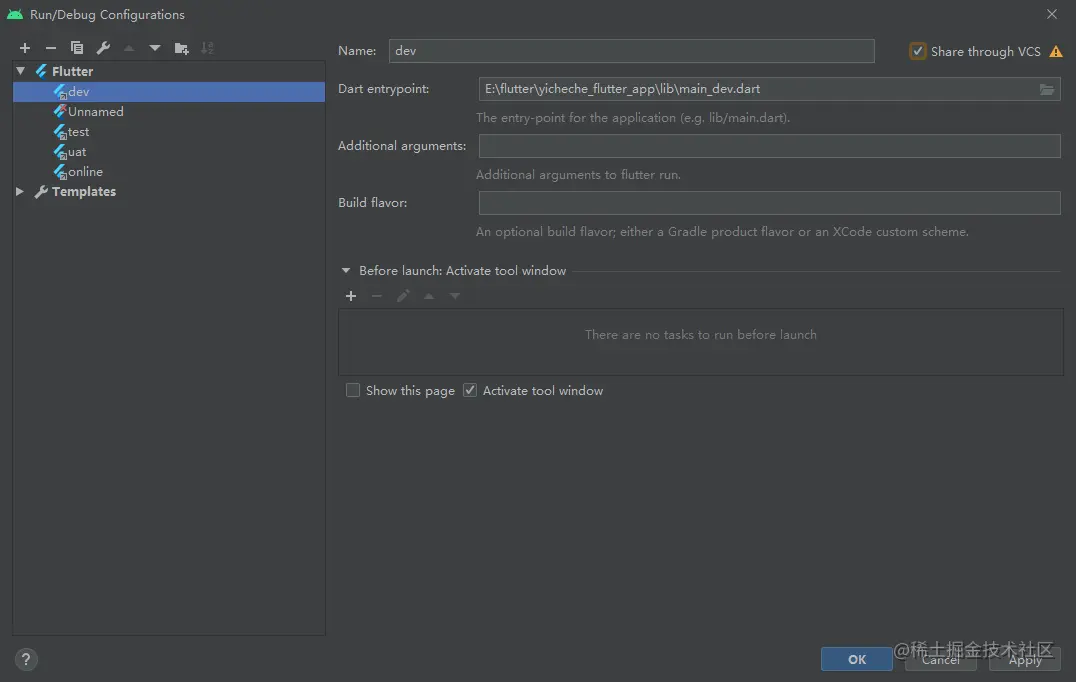This screenshot has height=682, width=1076.
Task: Browse for Dart entrypoint file
Action: (x=1047, y=89)
